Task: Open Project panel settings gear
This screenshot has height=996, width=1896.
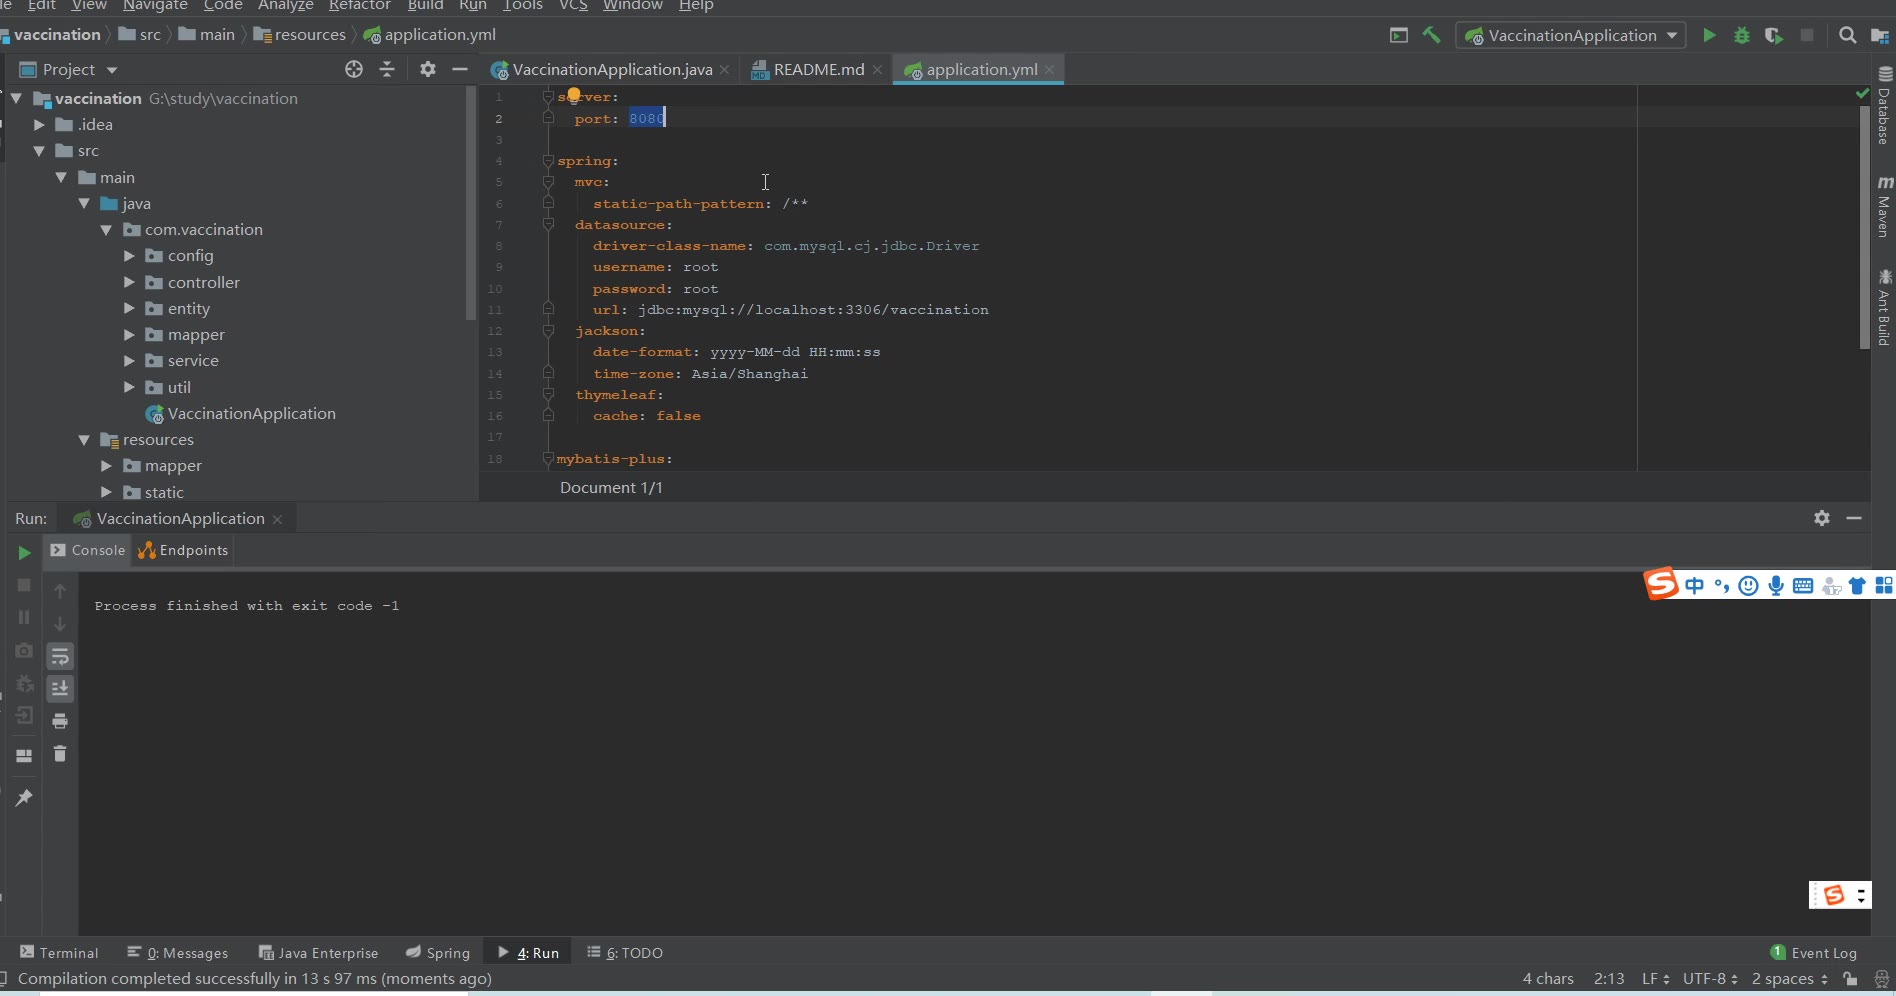Action: tap(428, 69)
